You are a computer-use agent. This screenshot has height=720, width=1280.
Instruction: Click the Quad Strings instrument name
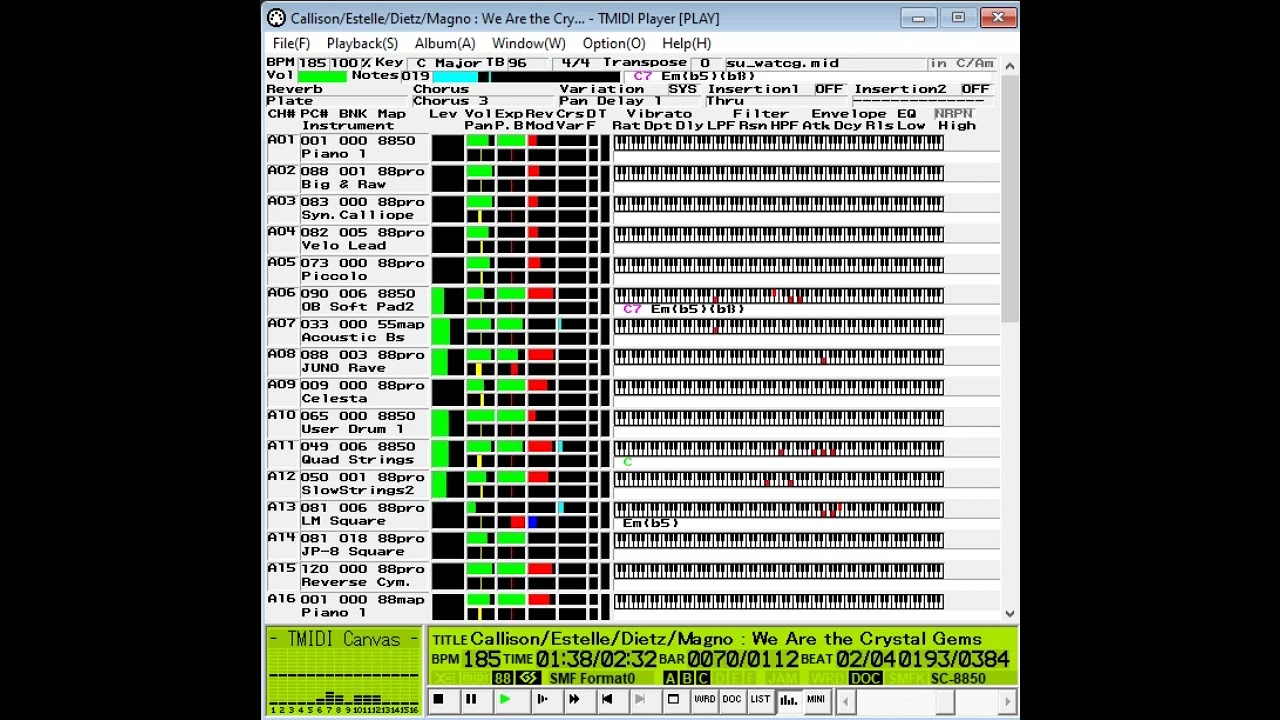point(357,459)
